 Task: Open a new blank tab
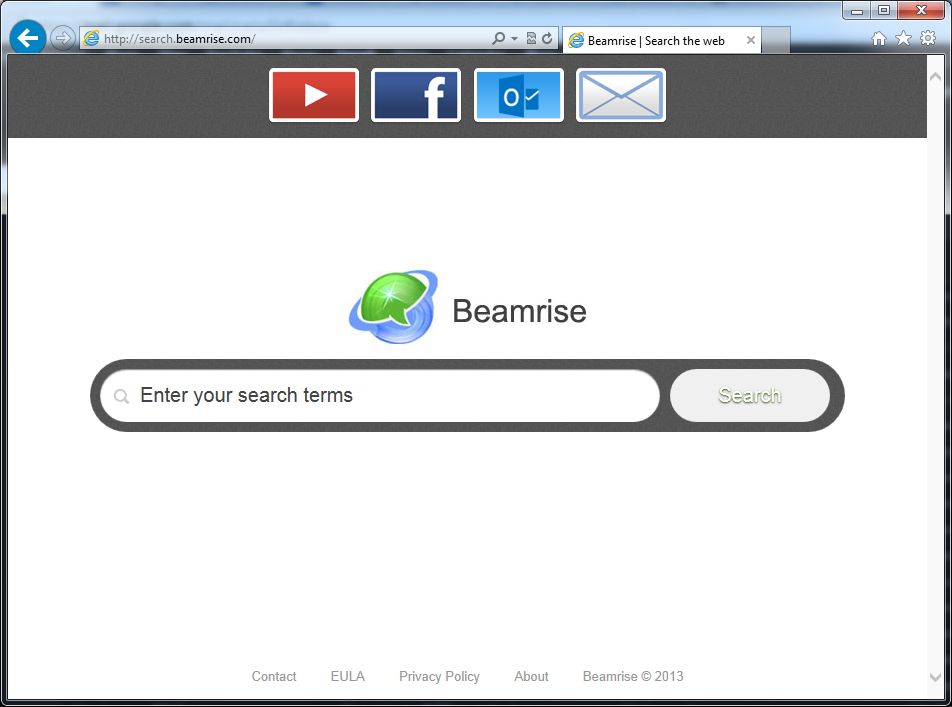pos(776,40)
